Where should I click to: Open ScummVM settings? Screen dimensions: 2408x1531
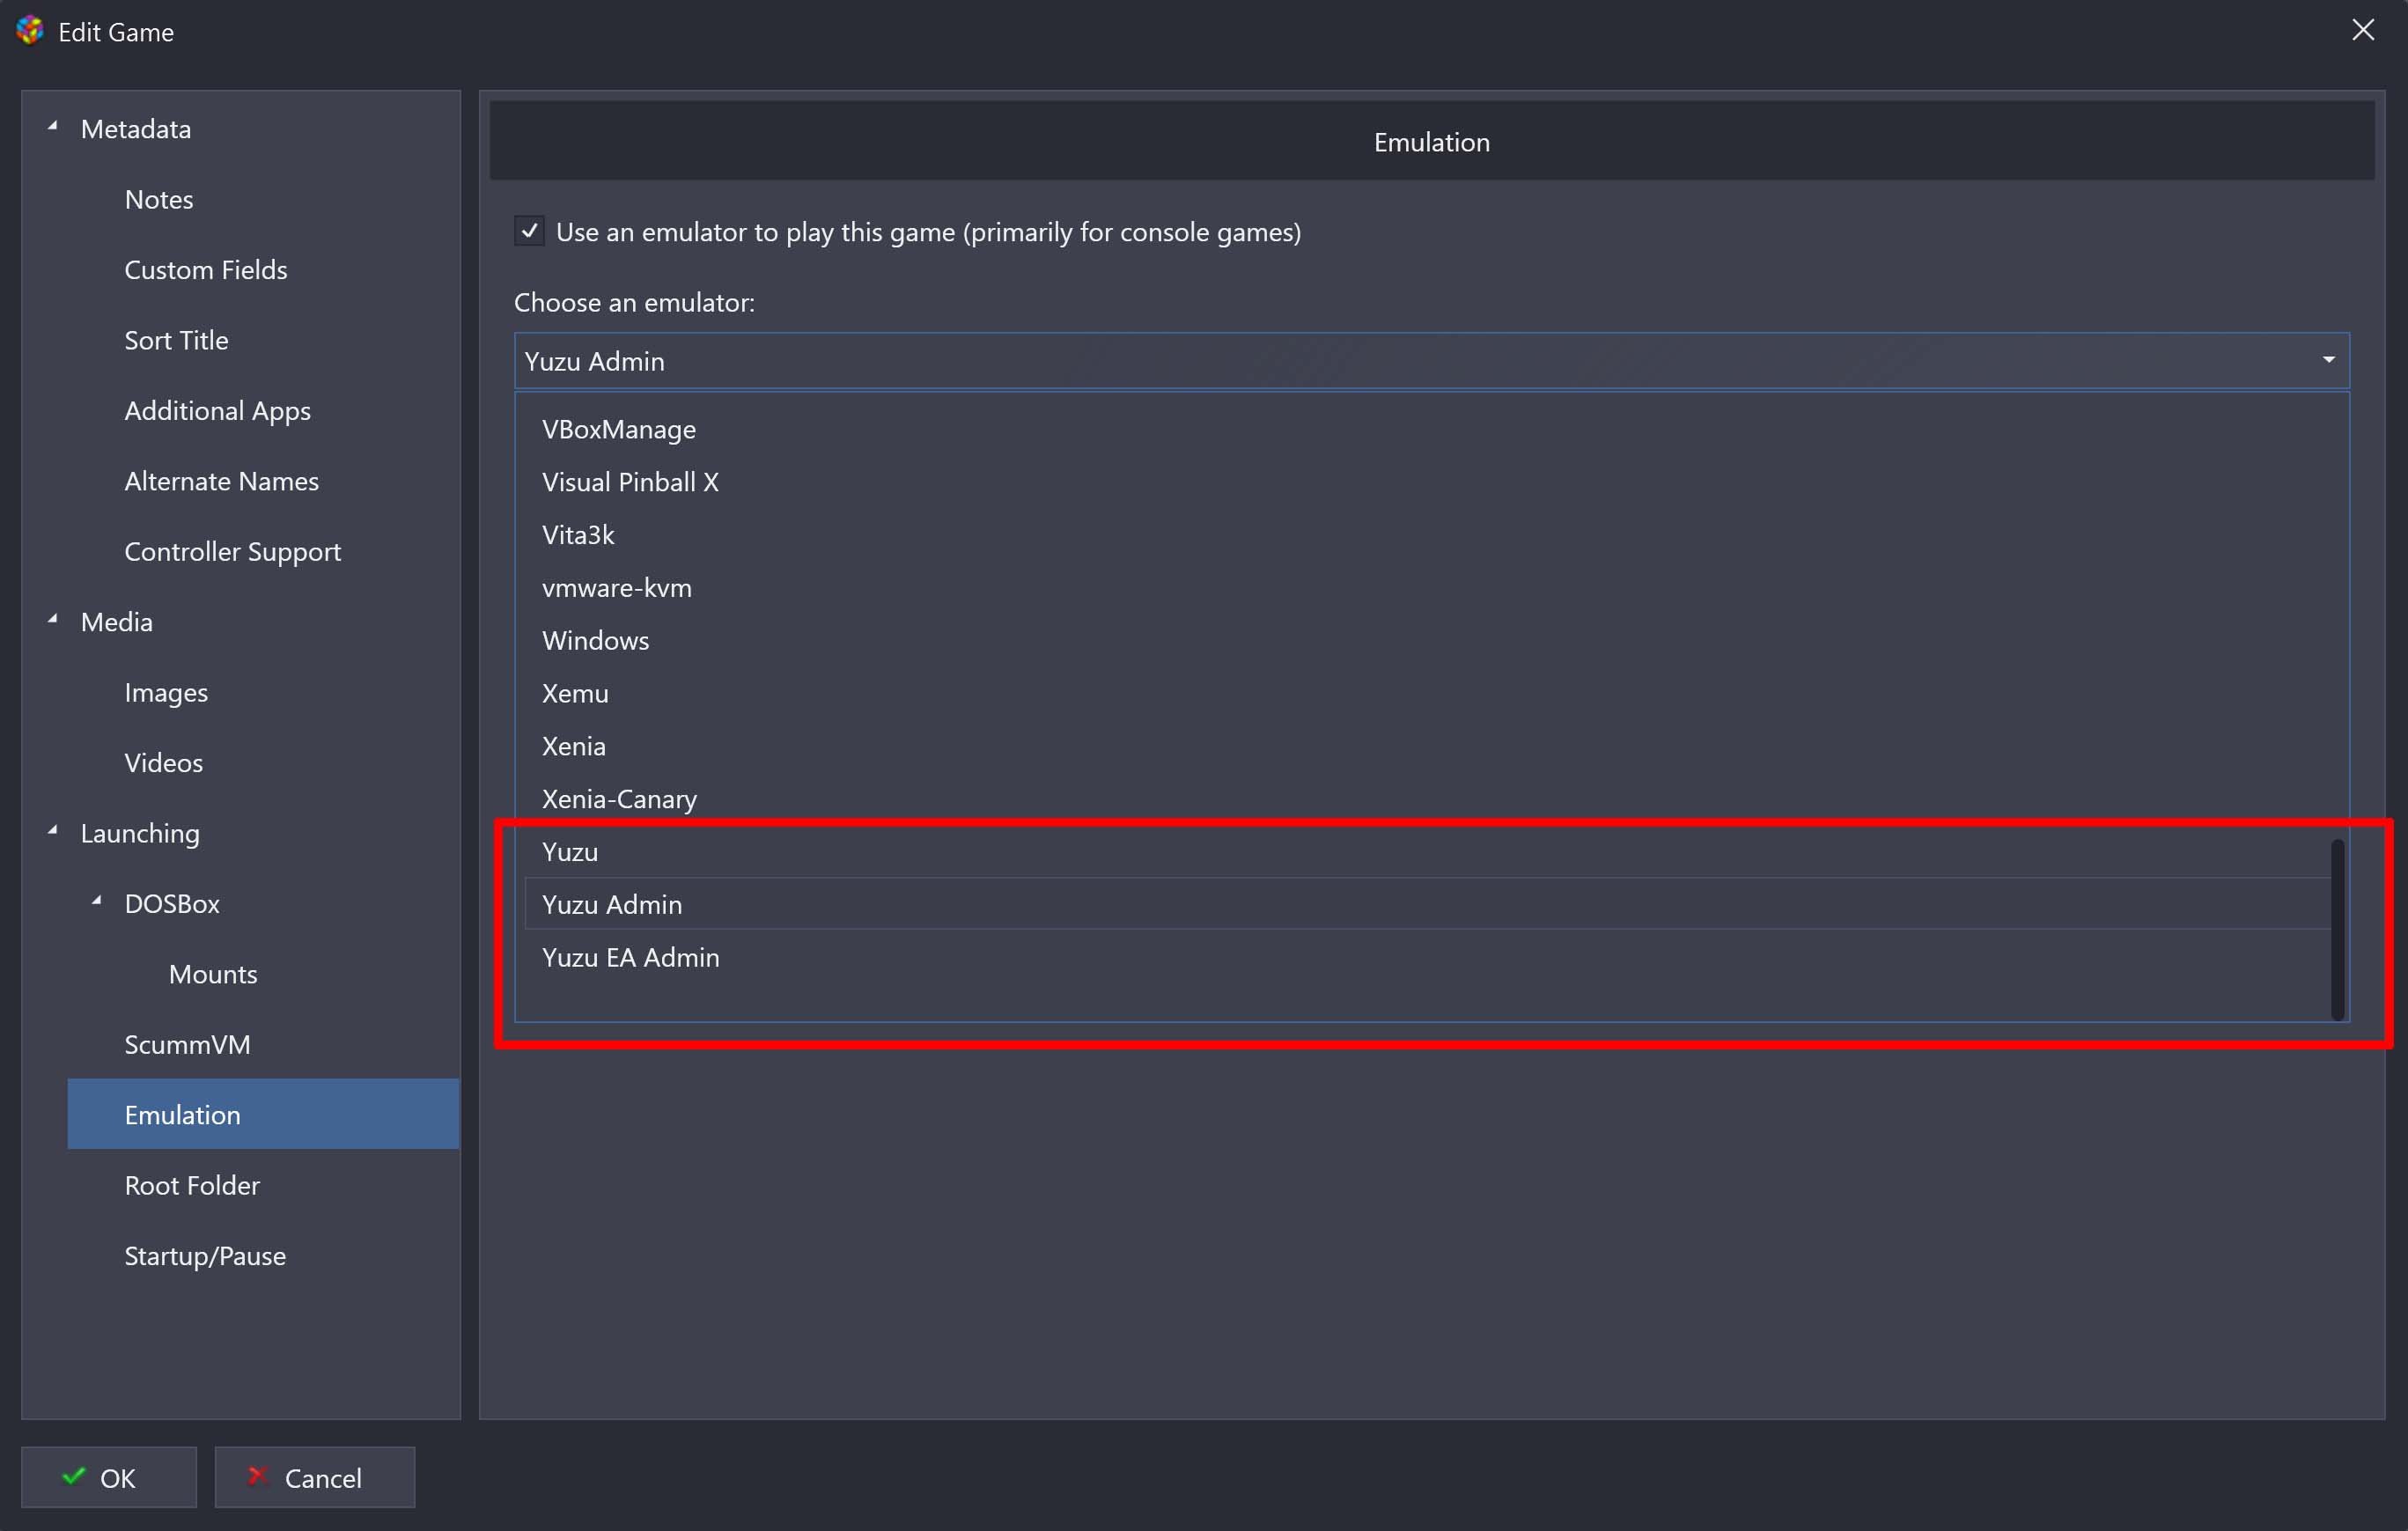coord(187,1044)
